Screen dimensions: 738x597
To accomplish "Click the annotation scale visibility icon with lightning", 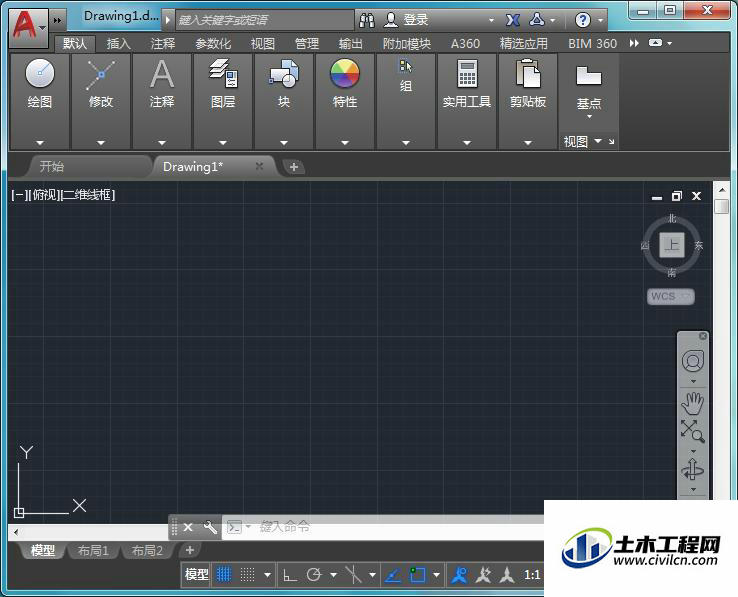I will coord(483,575).
